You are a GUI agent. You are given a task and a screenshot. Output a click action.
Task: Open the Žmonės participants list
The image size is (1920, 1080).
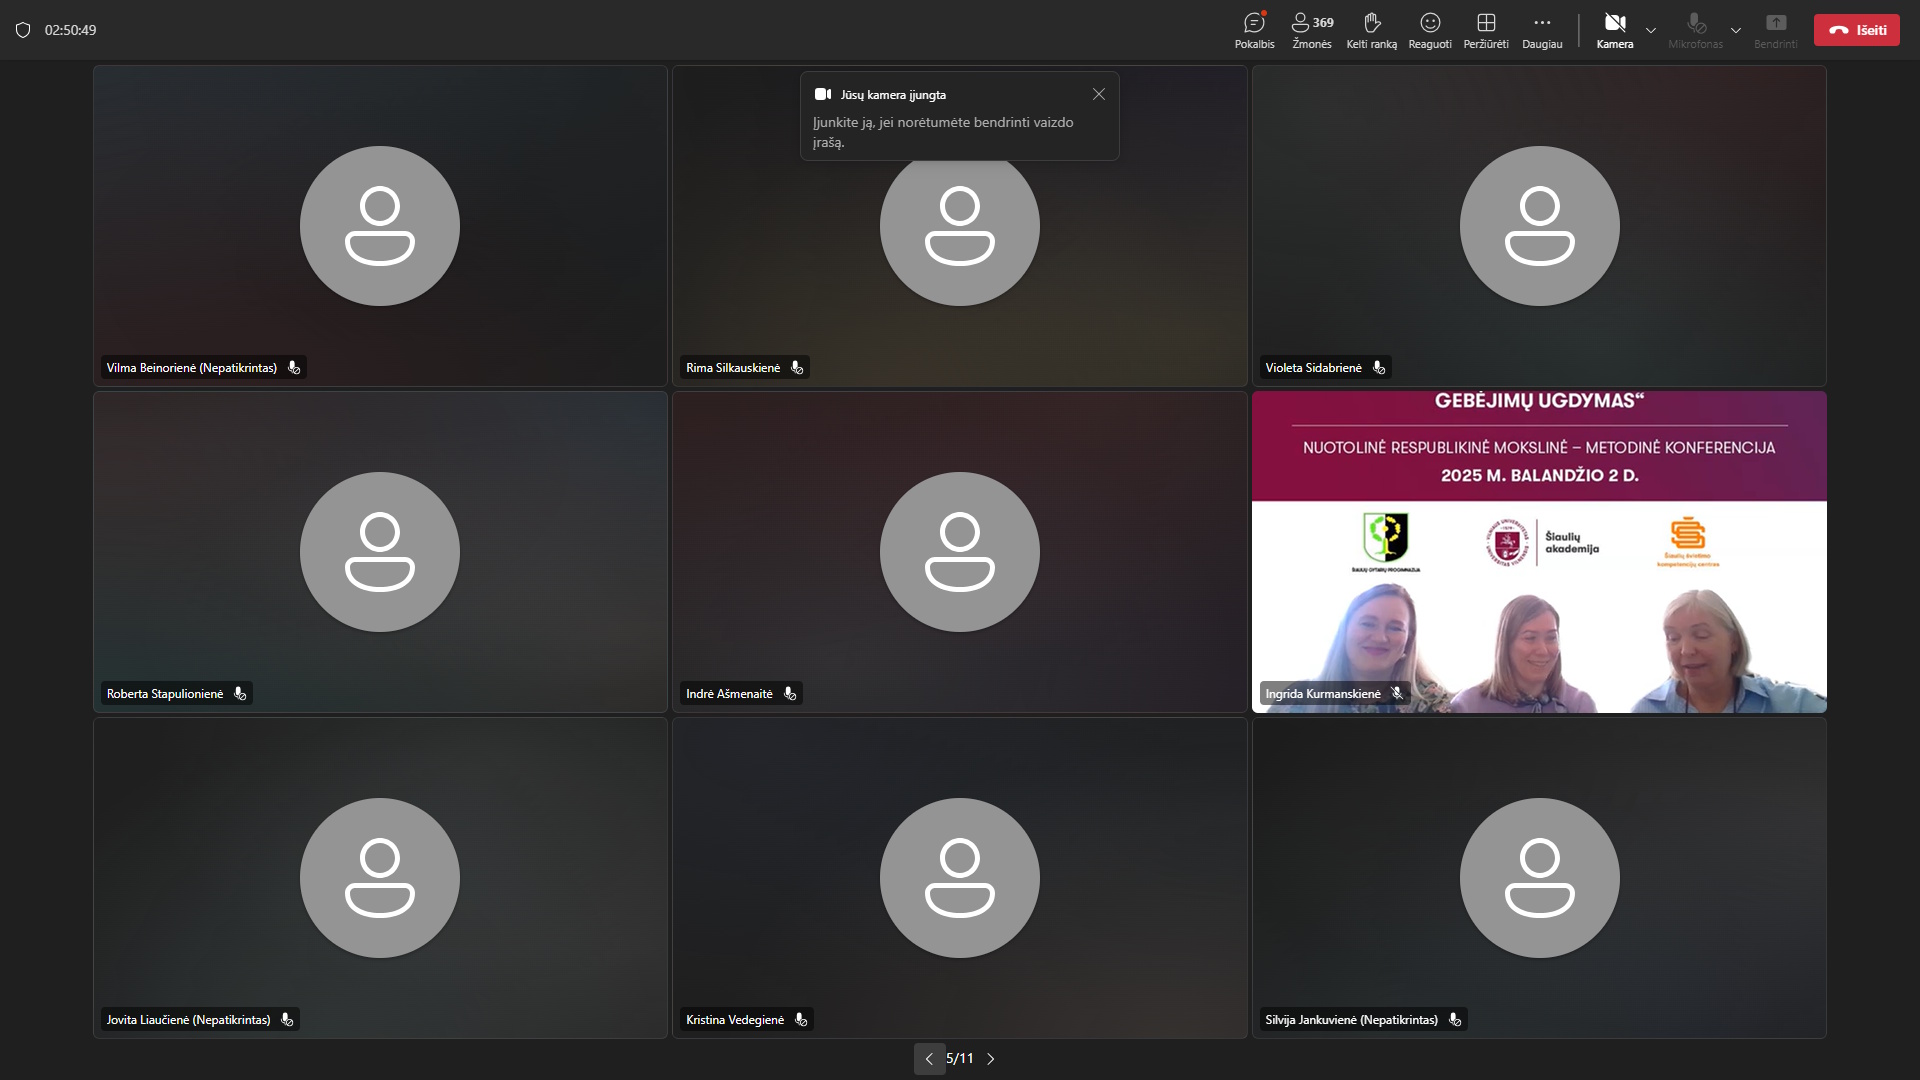pos(1311,30)
